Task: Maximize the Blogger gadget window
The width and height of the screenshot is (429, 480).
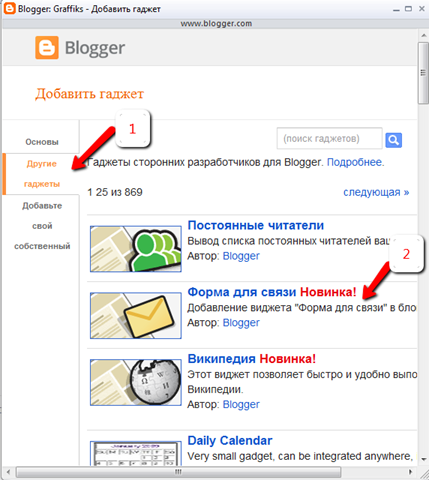Action: [x=408, y=9]
